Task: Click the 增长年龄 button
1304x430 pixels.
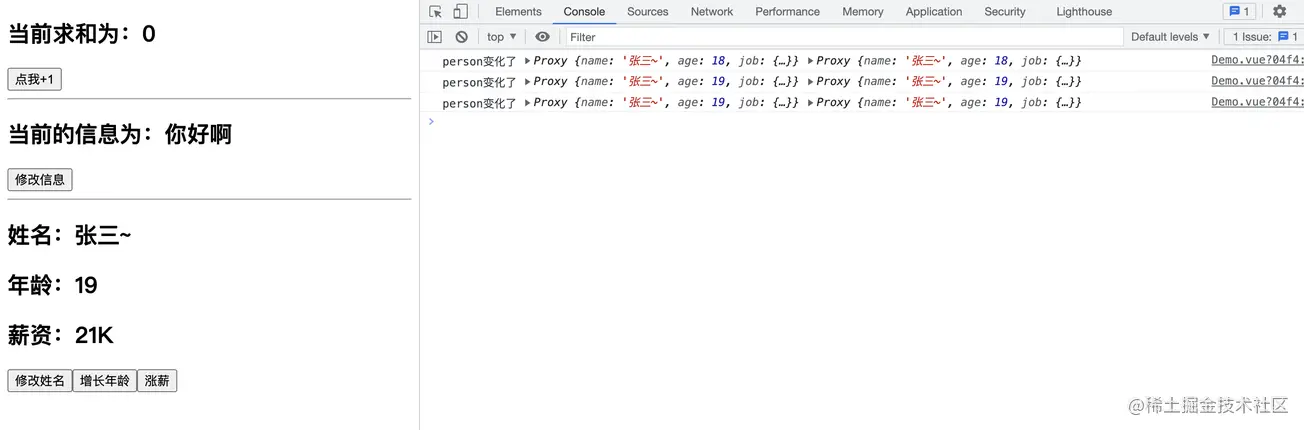Action: click(105, 381)
